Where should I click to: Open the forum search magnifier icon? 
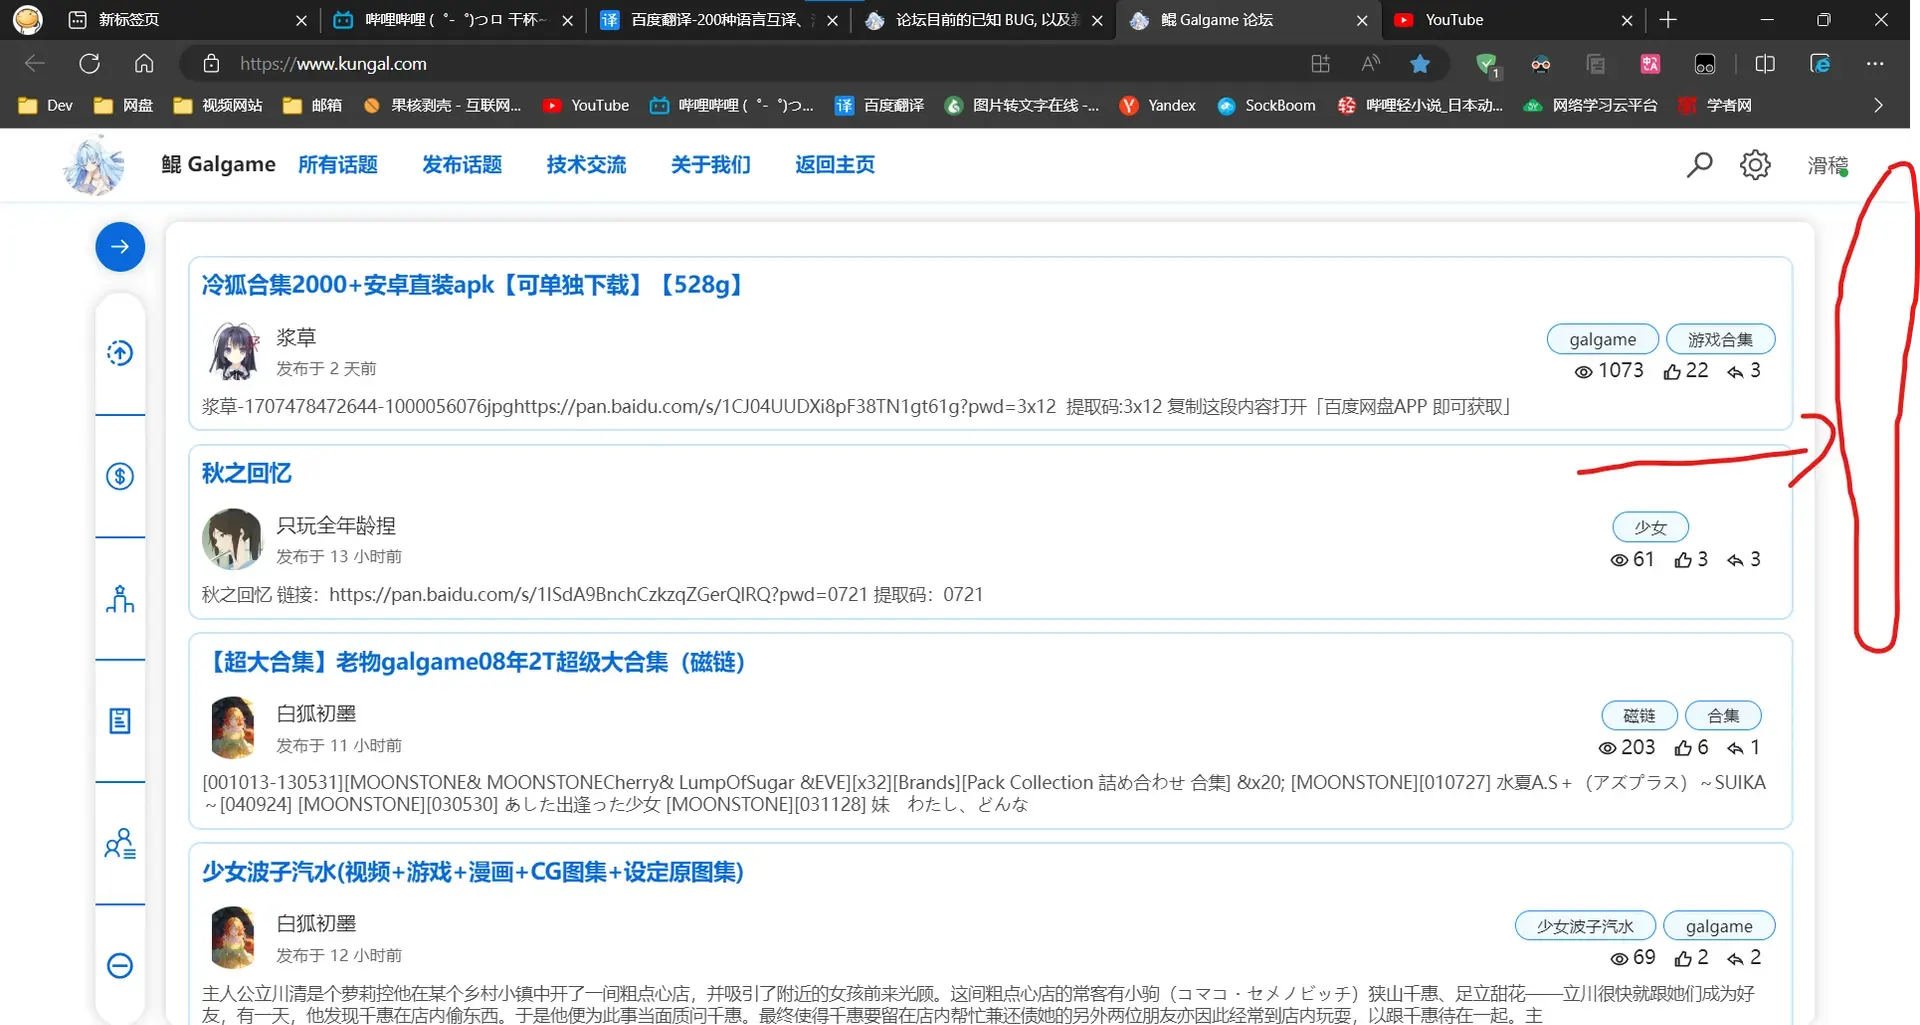coord(1699,164)
